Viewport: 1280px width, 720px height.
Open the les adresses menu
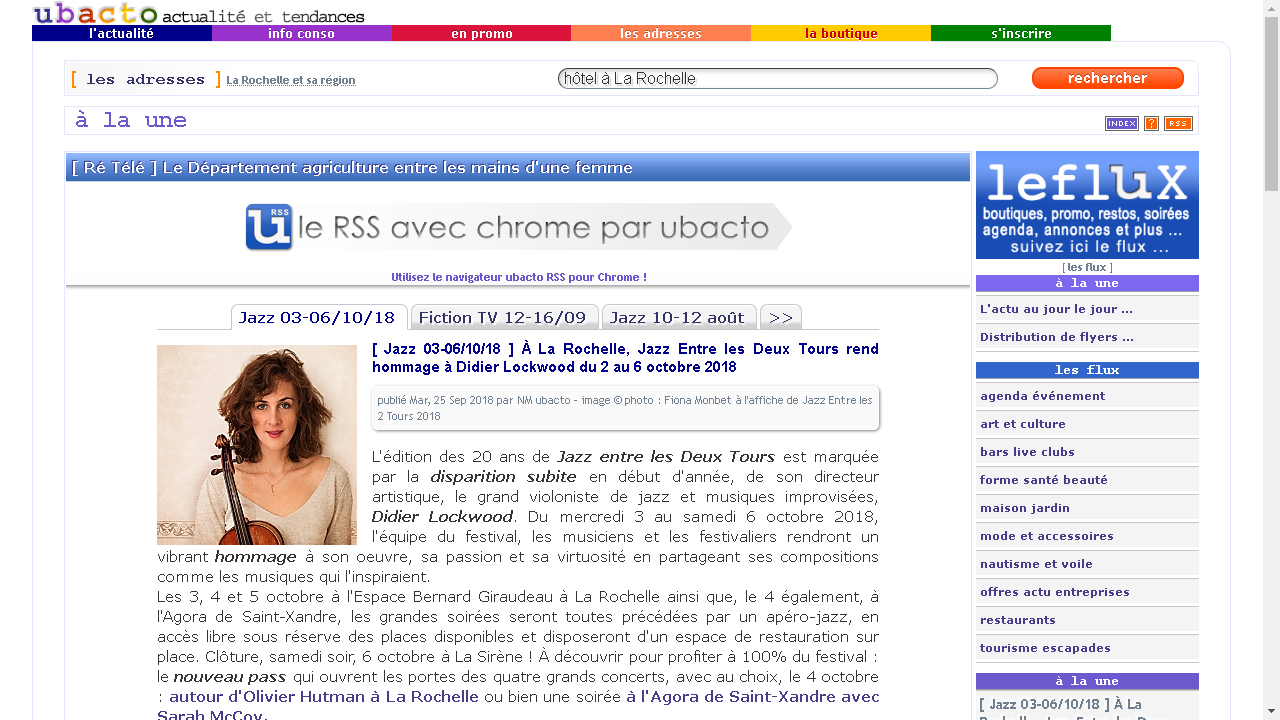pos(661,33)
